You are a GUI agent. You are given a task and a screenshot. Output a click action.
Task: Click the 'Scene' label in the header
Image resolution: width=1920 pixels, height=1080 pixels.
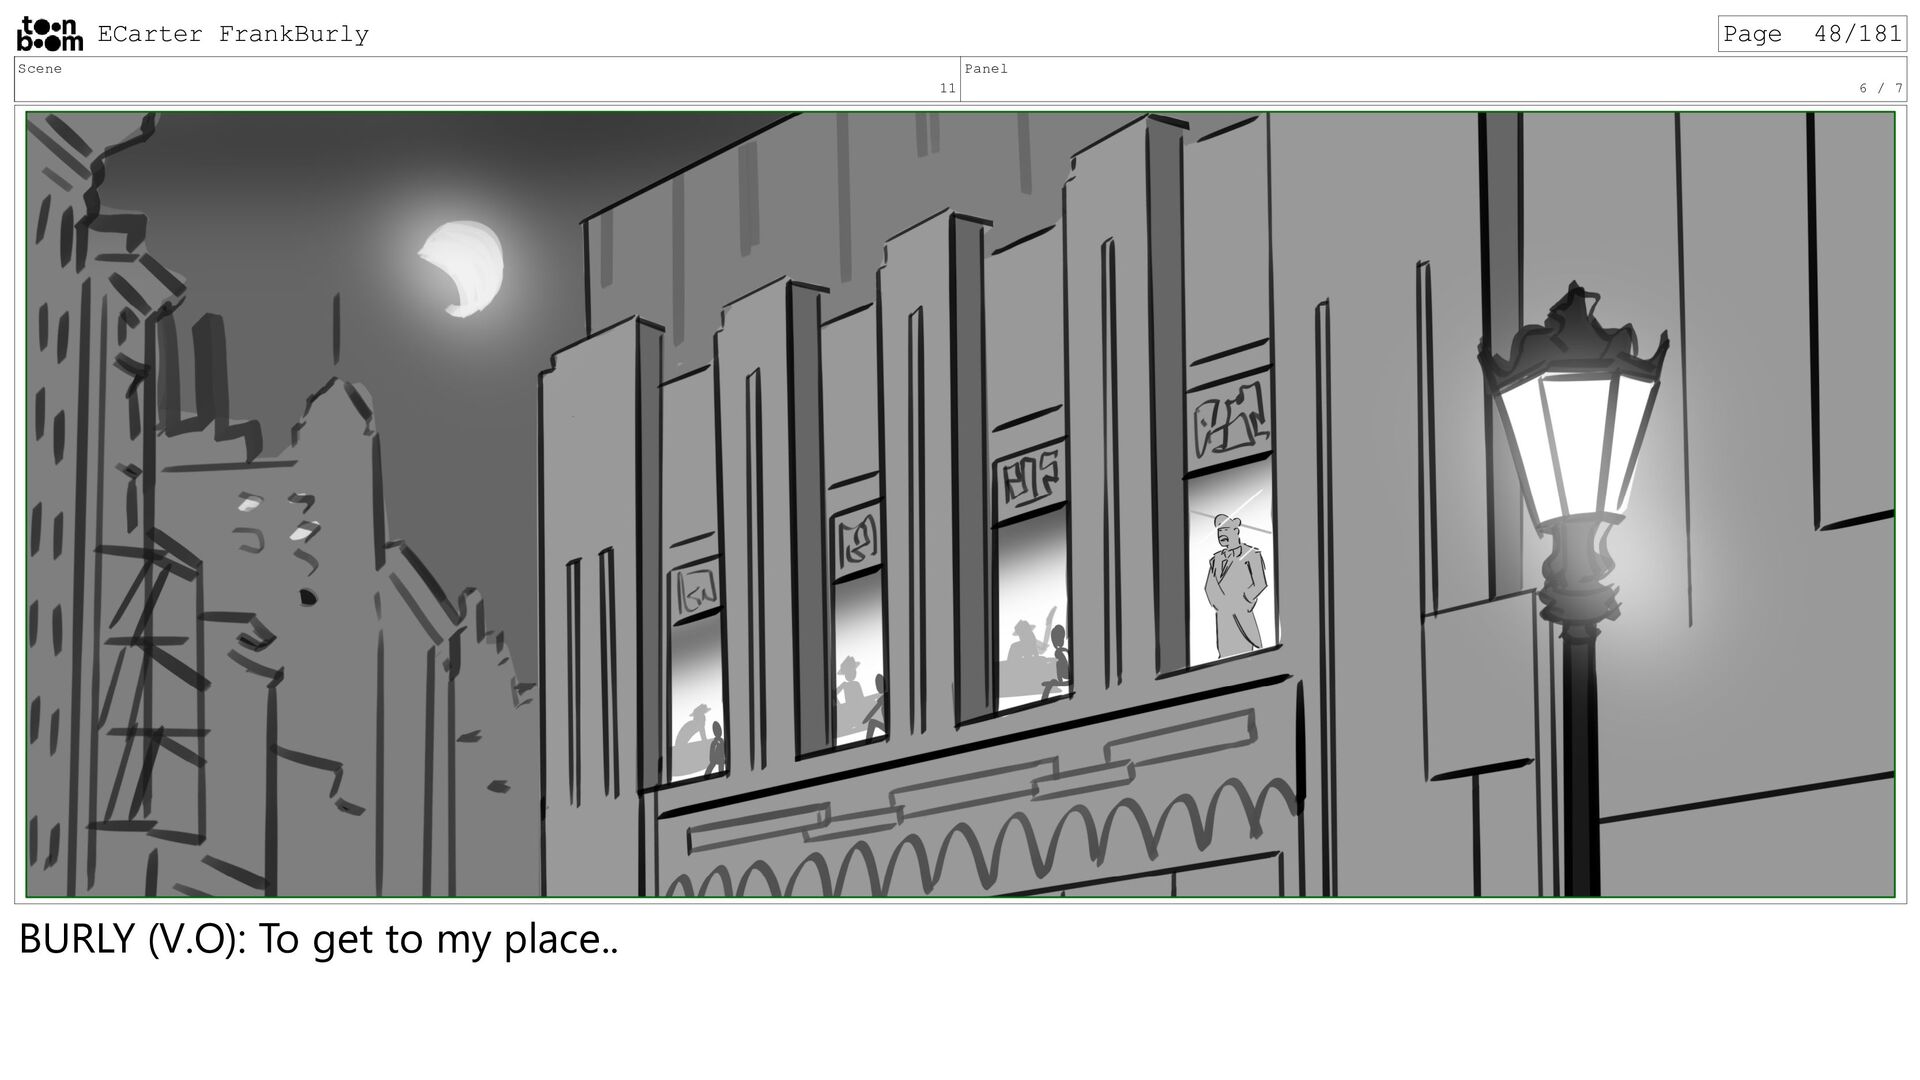40,69
